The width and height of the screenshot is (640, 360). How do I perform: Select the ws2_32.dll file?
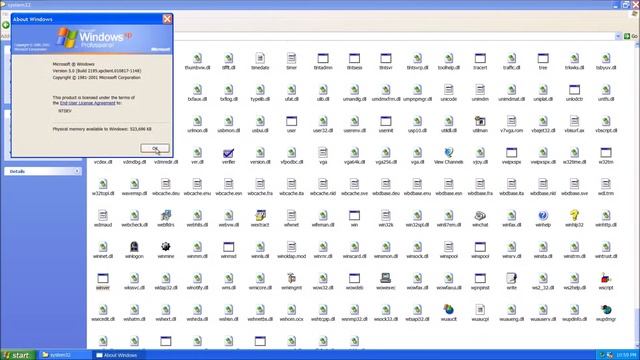tap(543, 282)
